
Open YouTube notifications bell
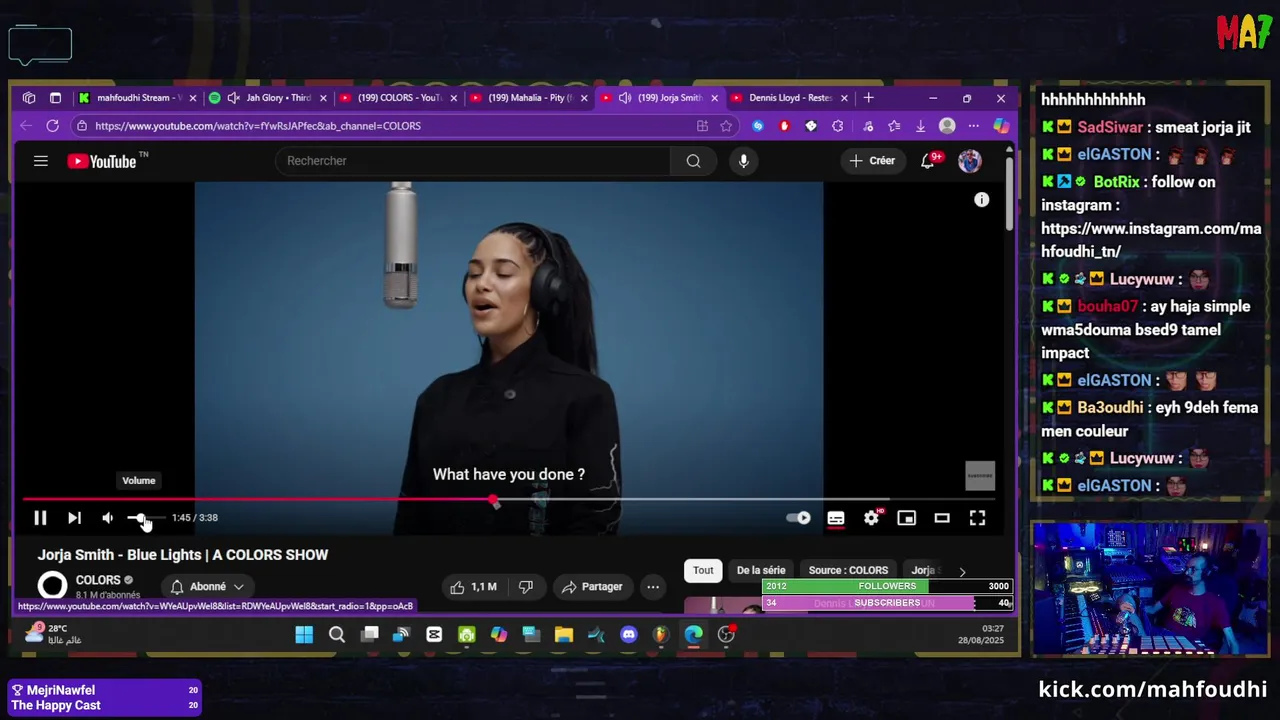coord(929,161)
